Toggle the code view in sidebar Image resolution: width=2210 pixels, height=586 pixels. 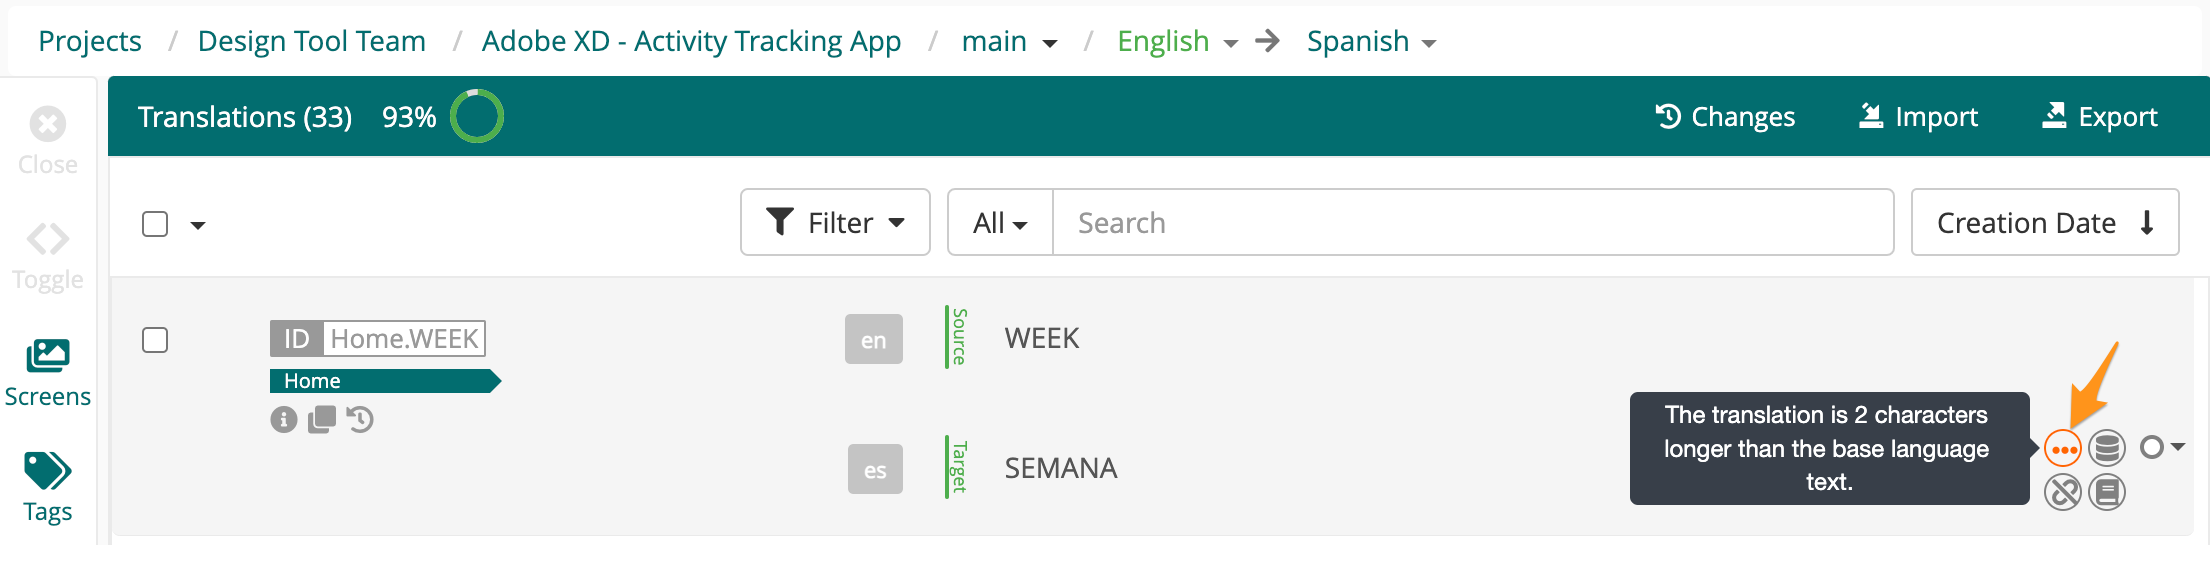coord(47,257)
